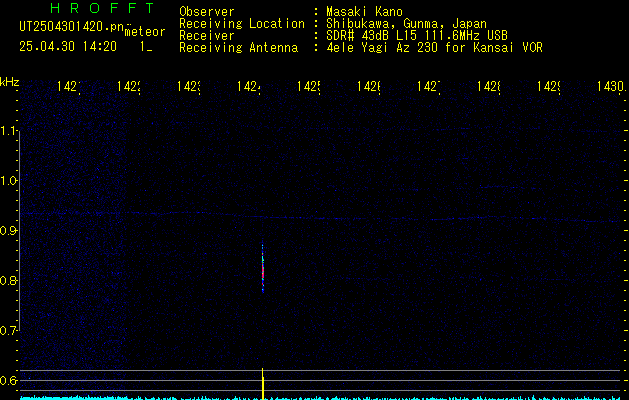This screenshot has width=629, height=400.
Task: Click the time axis label 1426
Action: 369,86
